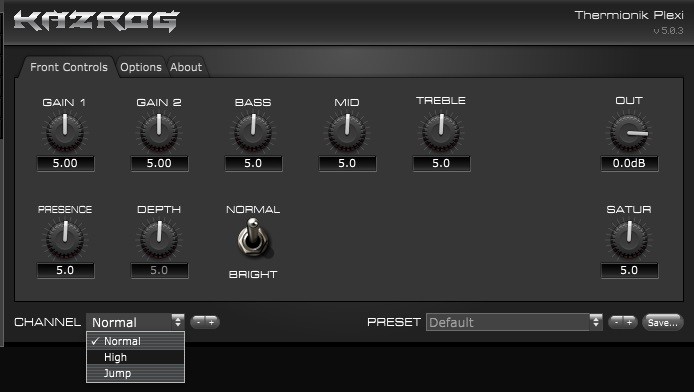Screen dimensions: 694x392
Task: Open the Preset Default dropdown
Action: click(x=514, y=322)
